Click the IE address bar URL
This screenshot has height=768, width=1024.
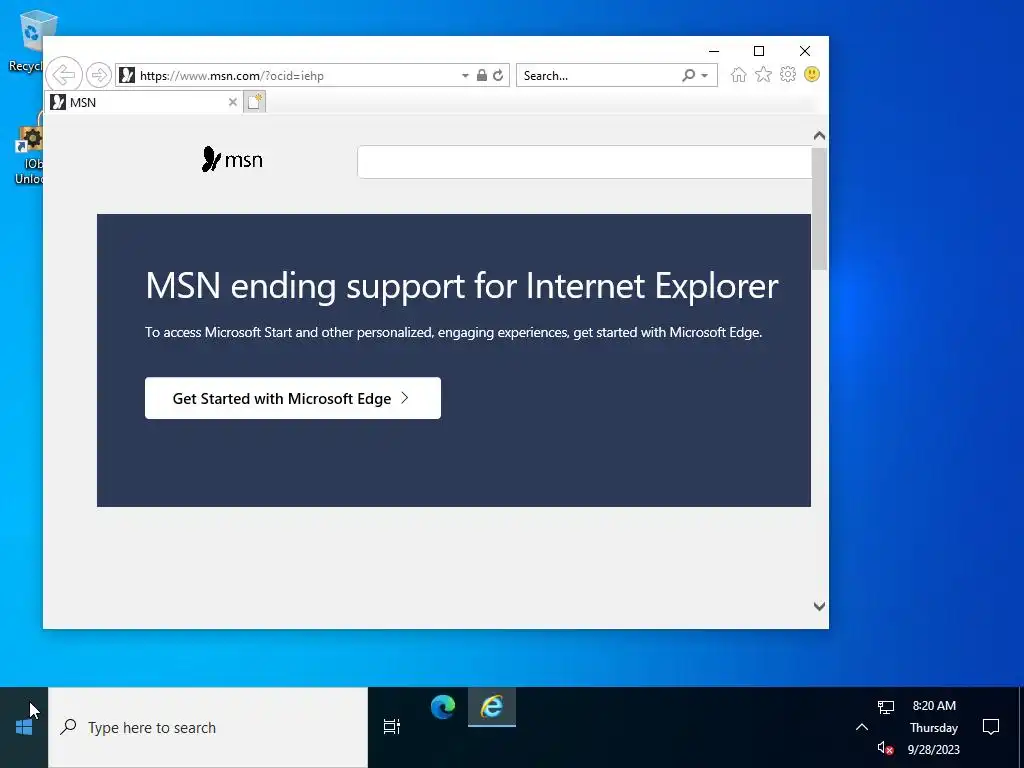point(232,76)
